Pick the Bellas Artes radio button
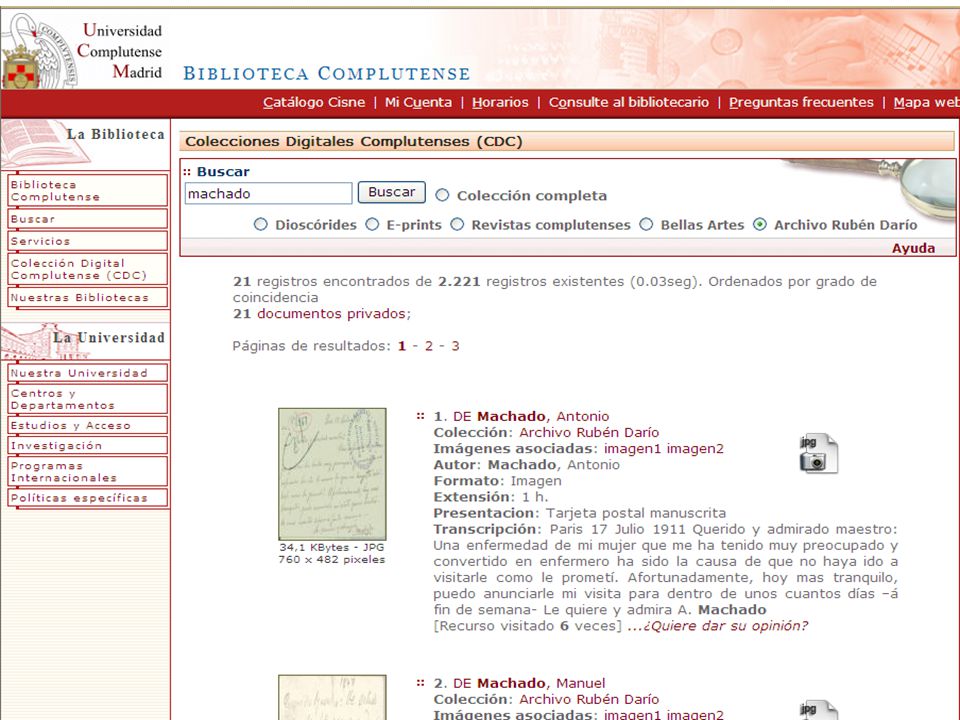Screen dimensions: 960x720 tap(647, 225)
